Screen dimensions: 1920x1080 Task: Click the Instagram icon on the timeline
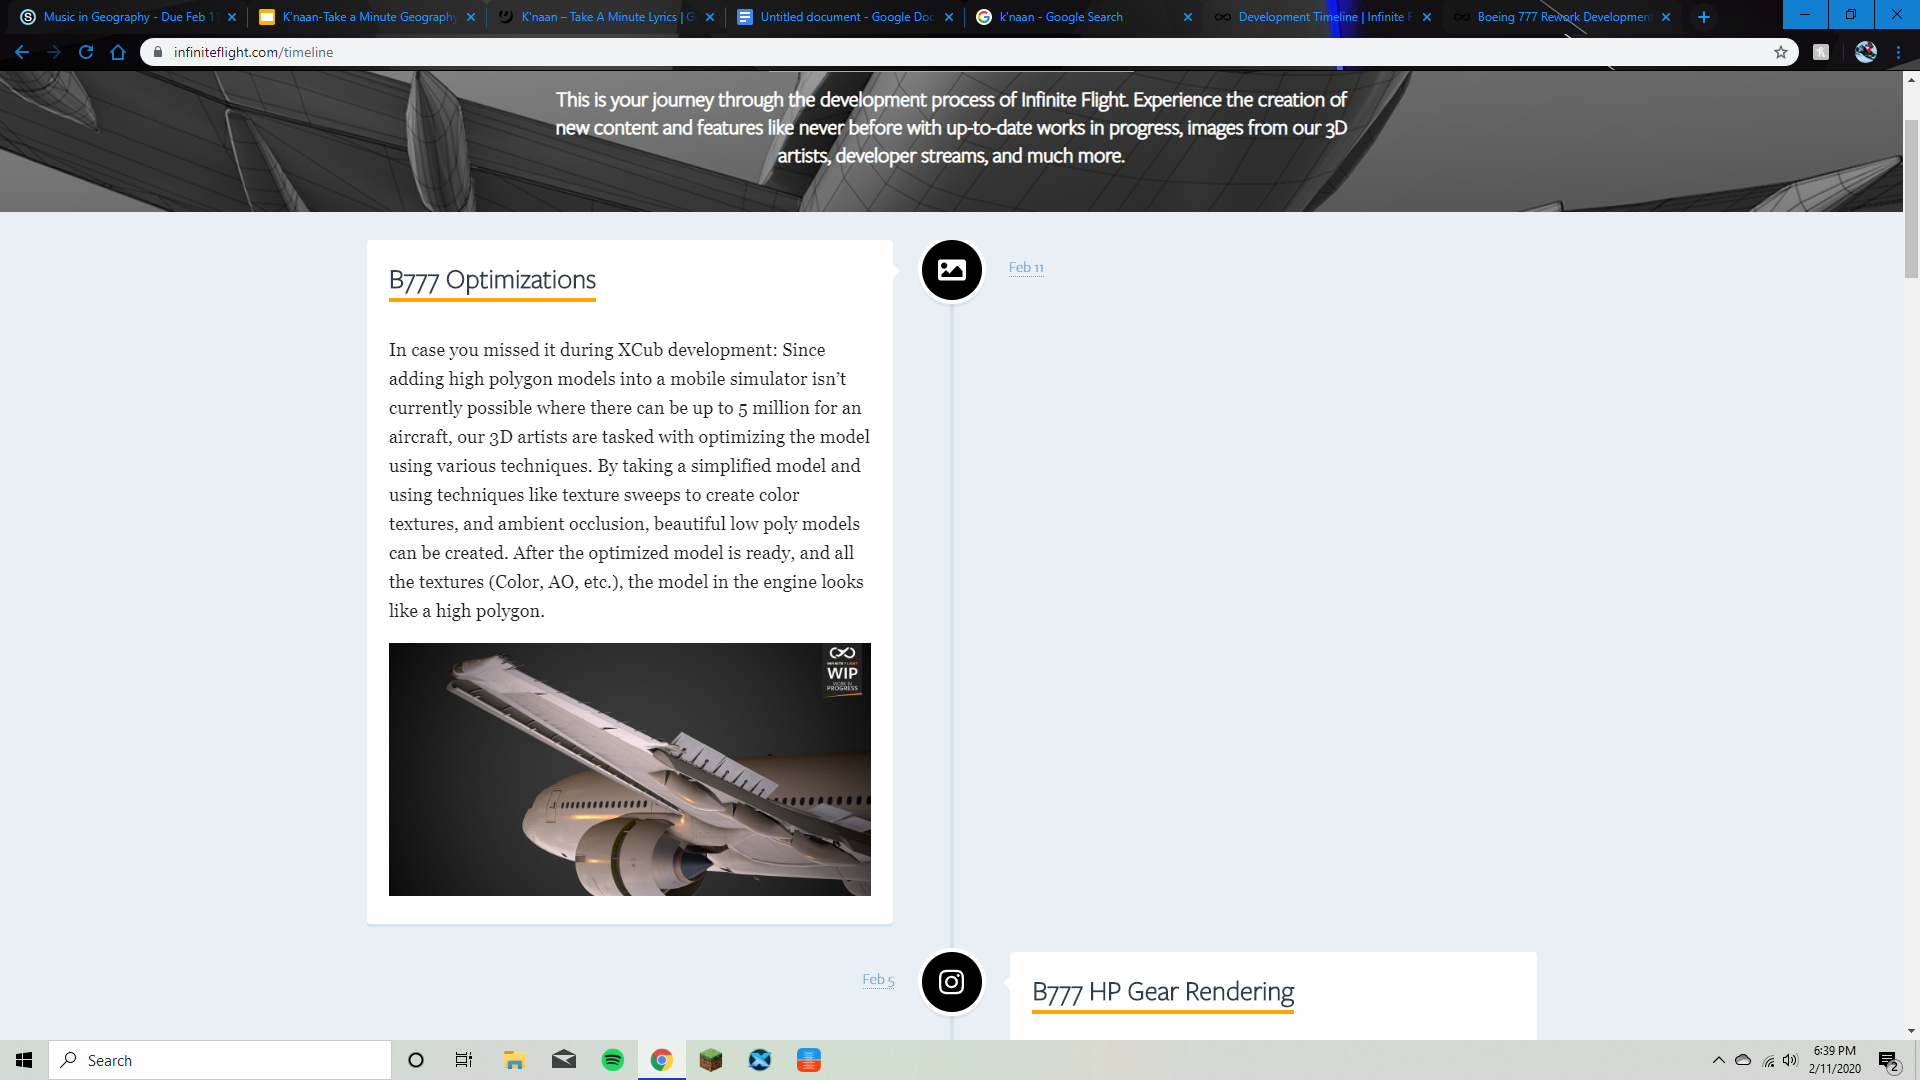(951, 982)
